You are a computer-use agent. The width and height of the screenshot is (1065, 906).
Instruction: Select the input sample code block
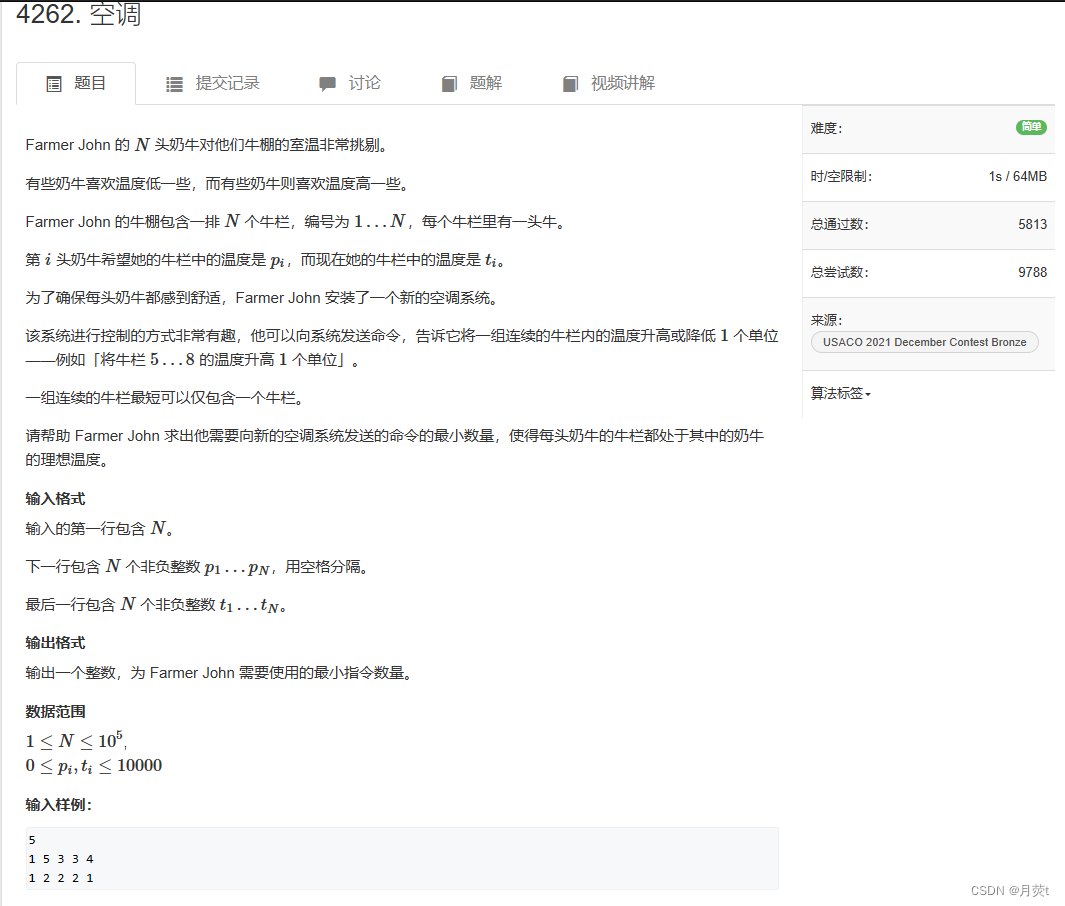[x=400, y=858]
